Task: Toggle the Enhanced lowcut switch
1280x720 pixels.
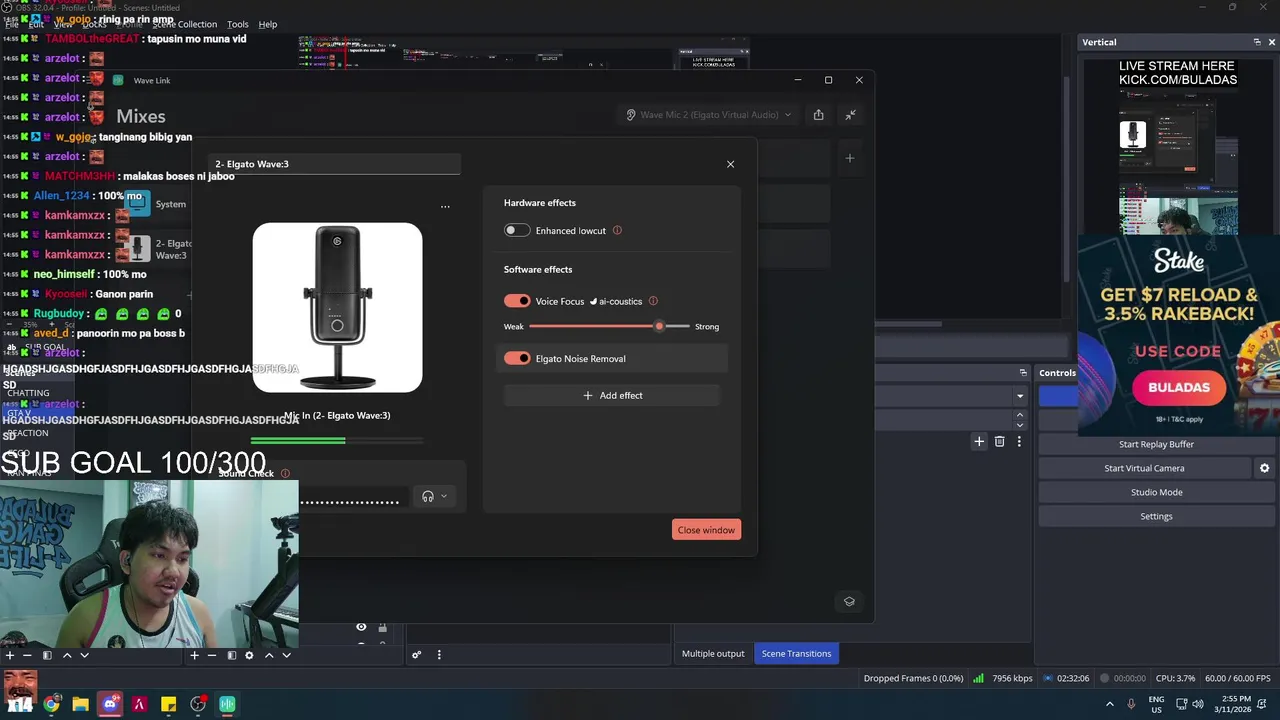Action: [516, 231]
